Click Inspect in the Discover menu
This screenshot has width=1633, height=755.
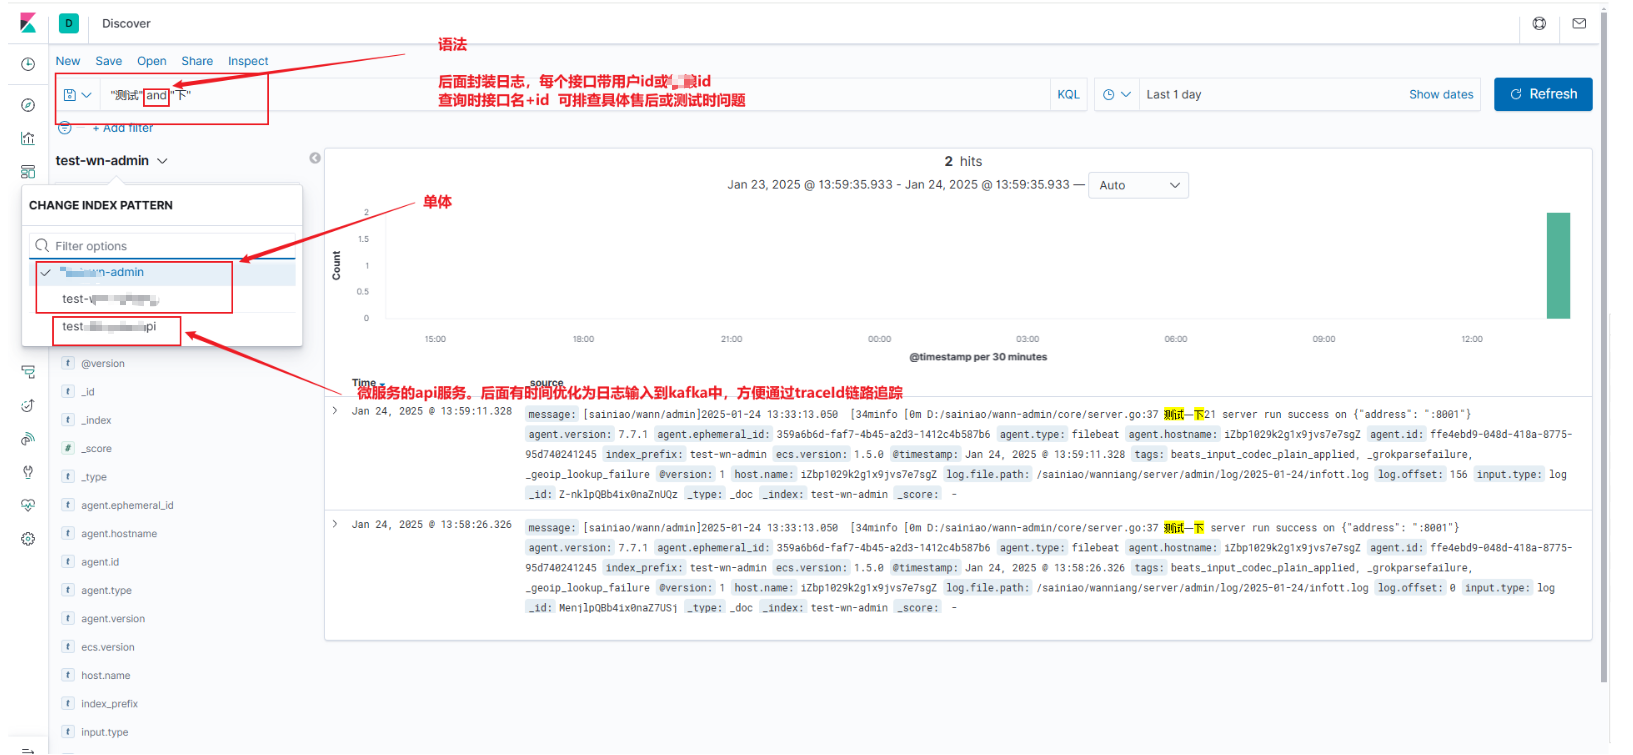click(x=248, y=61)
